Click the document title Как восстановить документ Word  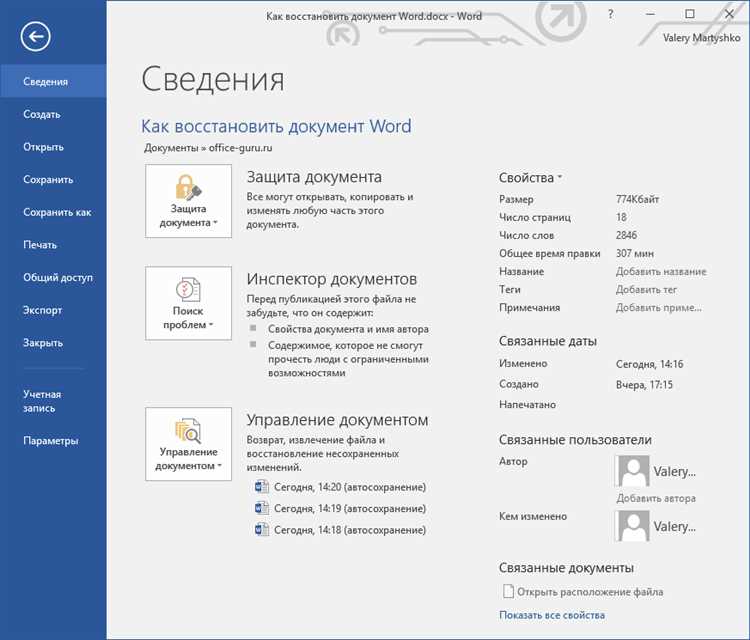pos(276,126)
